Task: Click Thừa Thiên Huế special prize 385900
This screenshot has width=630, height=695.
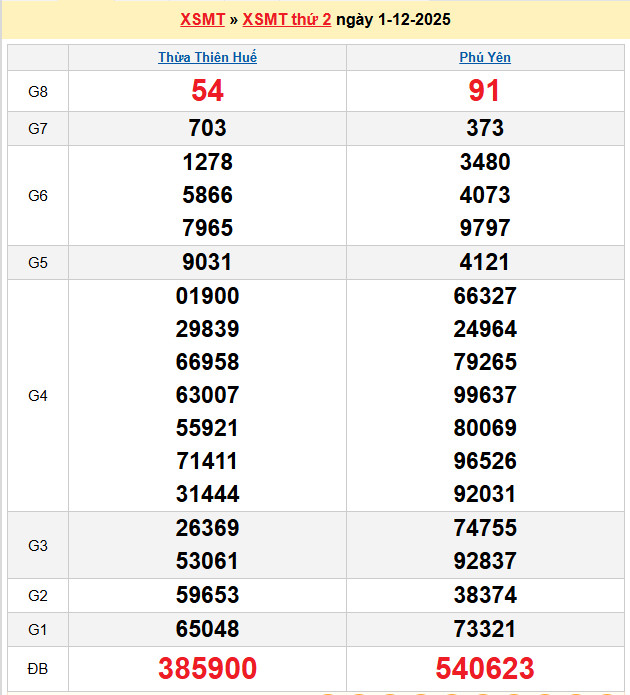Action: 207,668
